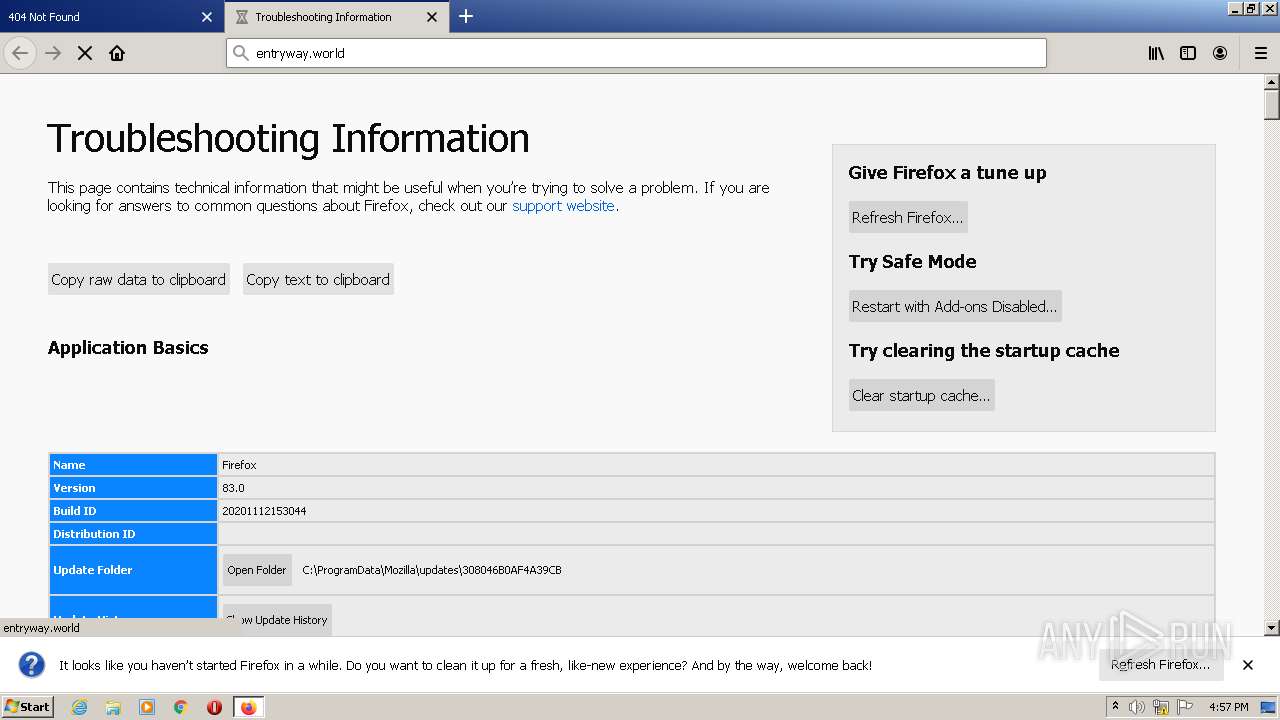This screenshot has width=1280, height=720.
Task: Close the 404 Not Found tab
Action: click(207, 17)
